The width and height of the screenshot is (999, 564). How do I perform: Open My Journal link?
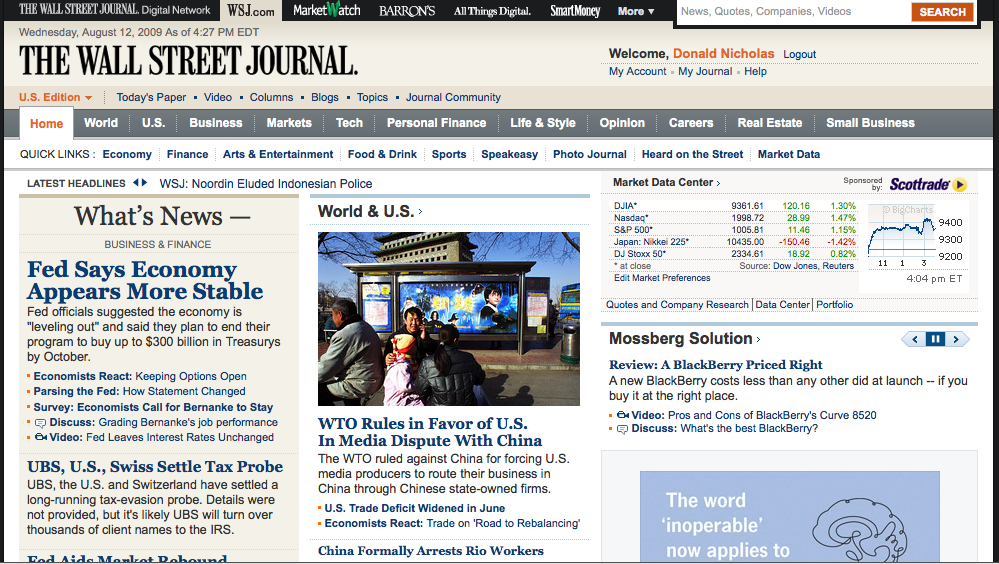pos(705,71)
